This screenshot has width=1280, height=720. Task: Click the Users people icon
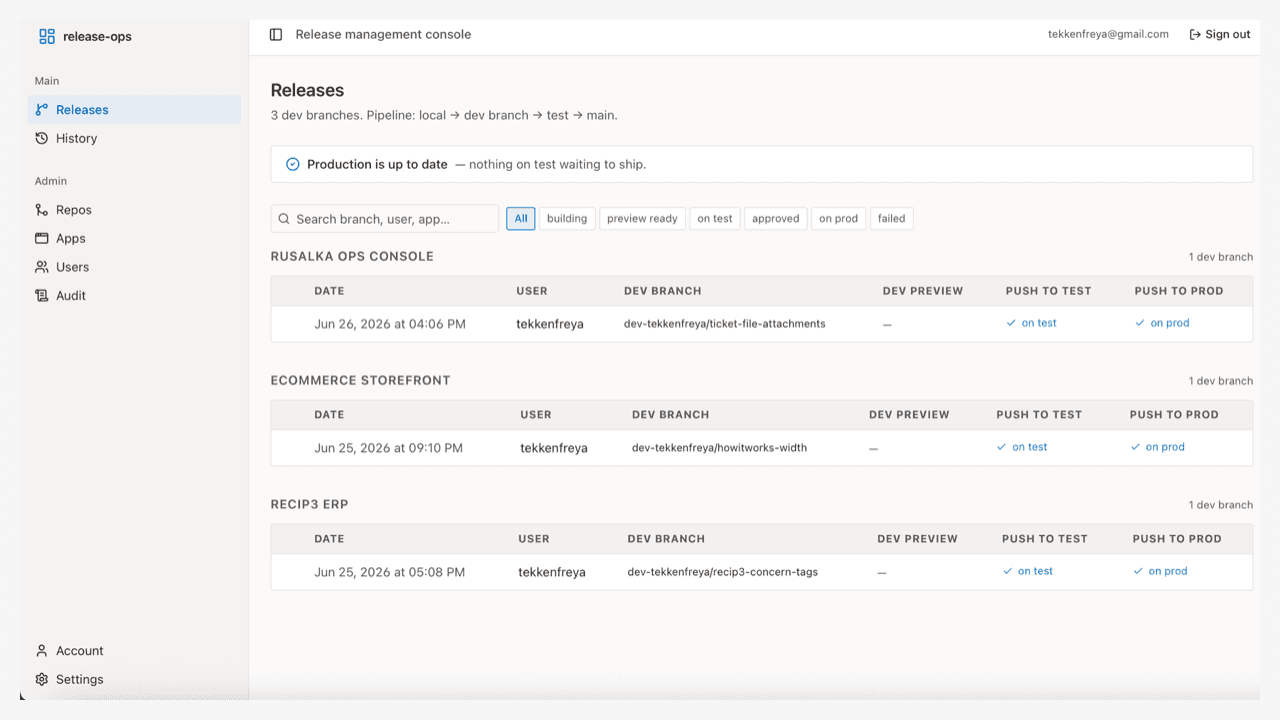pyautogui.click(x=42, y=267)
